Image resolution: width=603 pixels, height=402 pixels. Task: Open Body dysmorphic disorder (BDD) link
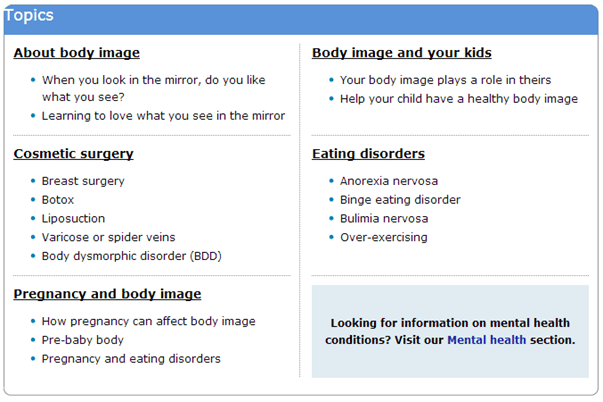[x=131, y=256]
